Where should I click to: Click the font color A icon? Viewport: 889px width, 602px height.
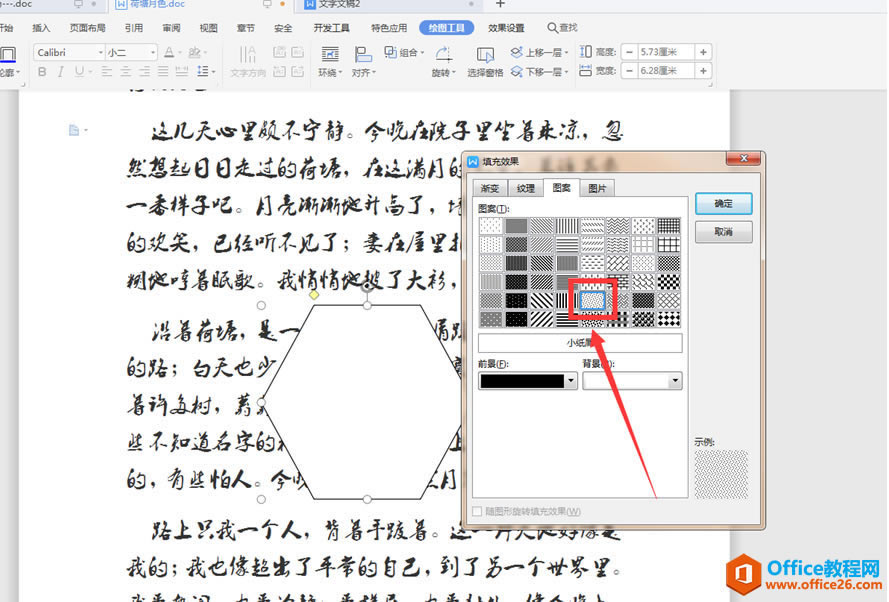pyautogui.click(x=169, y=52)
